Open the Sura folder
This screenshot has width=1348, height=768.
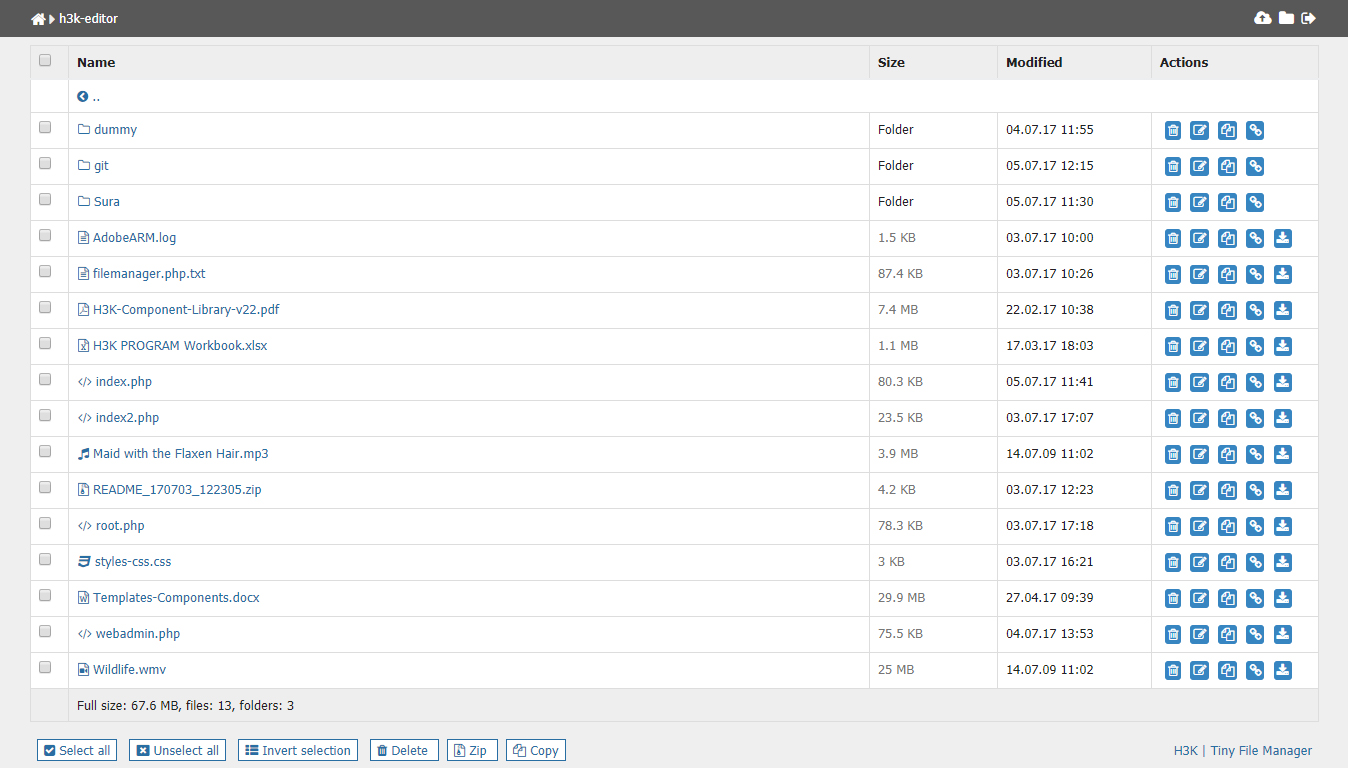(x=106, y=201)
